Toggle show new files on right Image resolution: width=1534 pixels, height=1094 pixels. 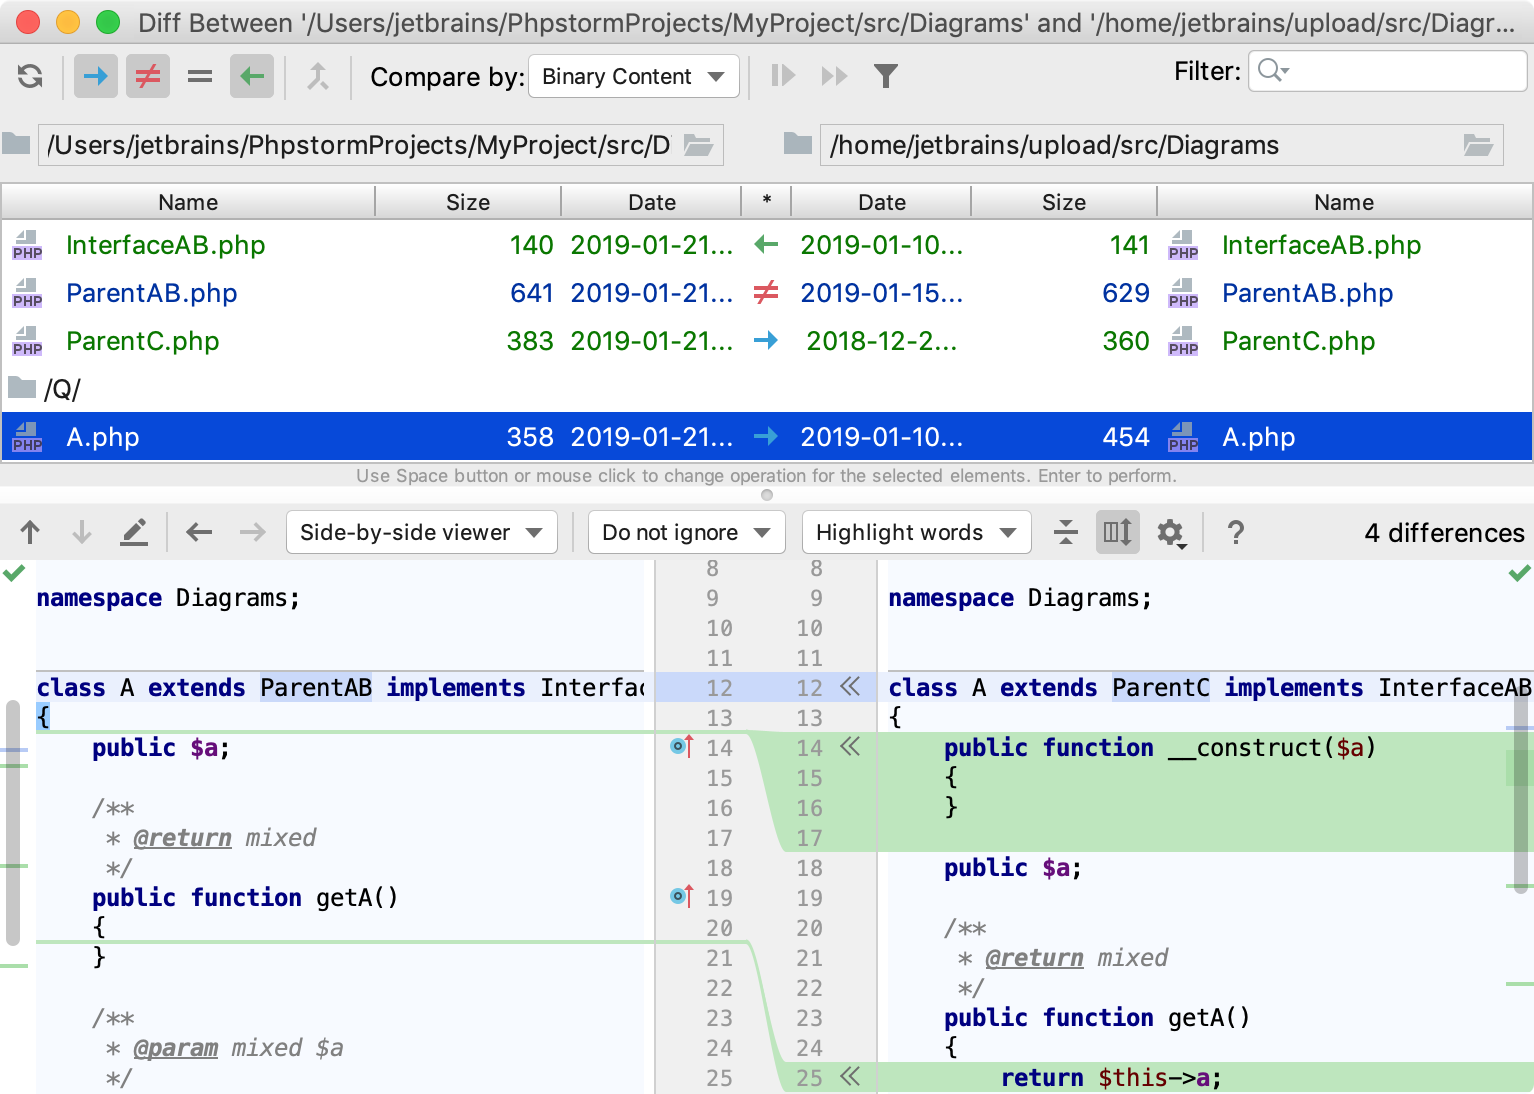[x=252, y=76]
